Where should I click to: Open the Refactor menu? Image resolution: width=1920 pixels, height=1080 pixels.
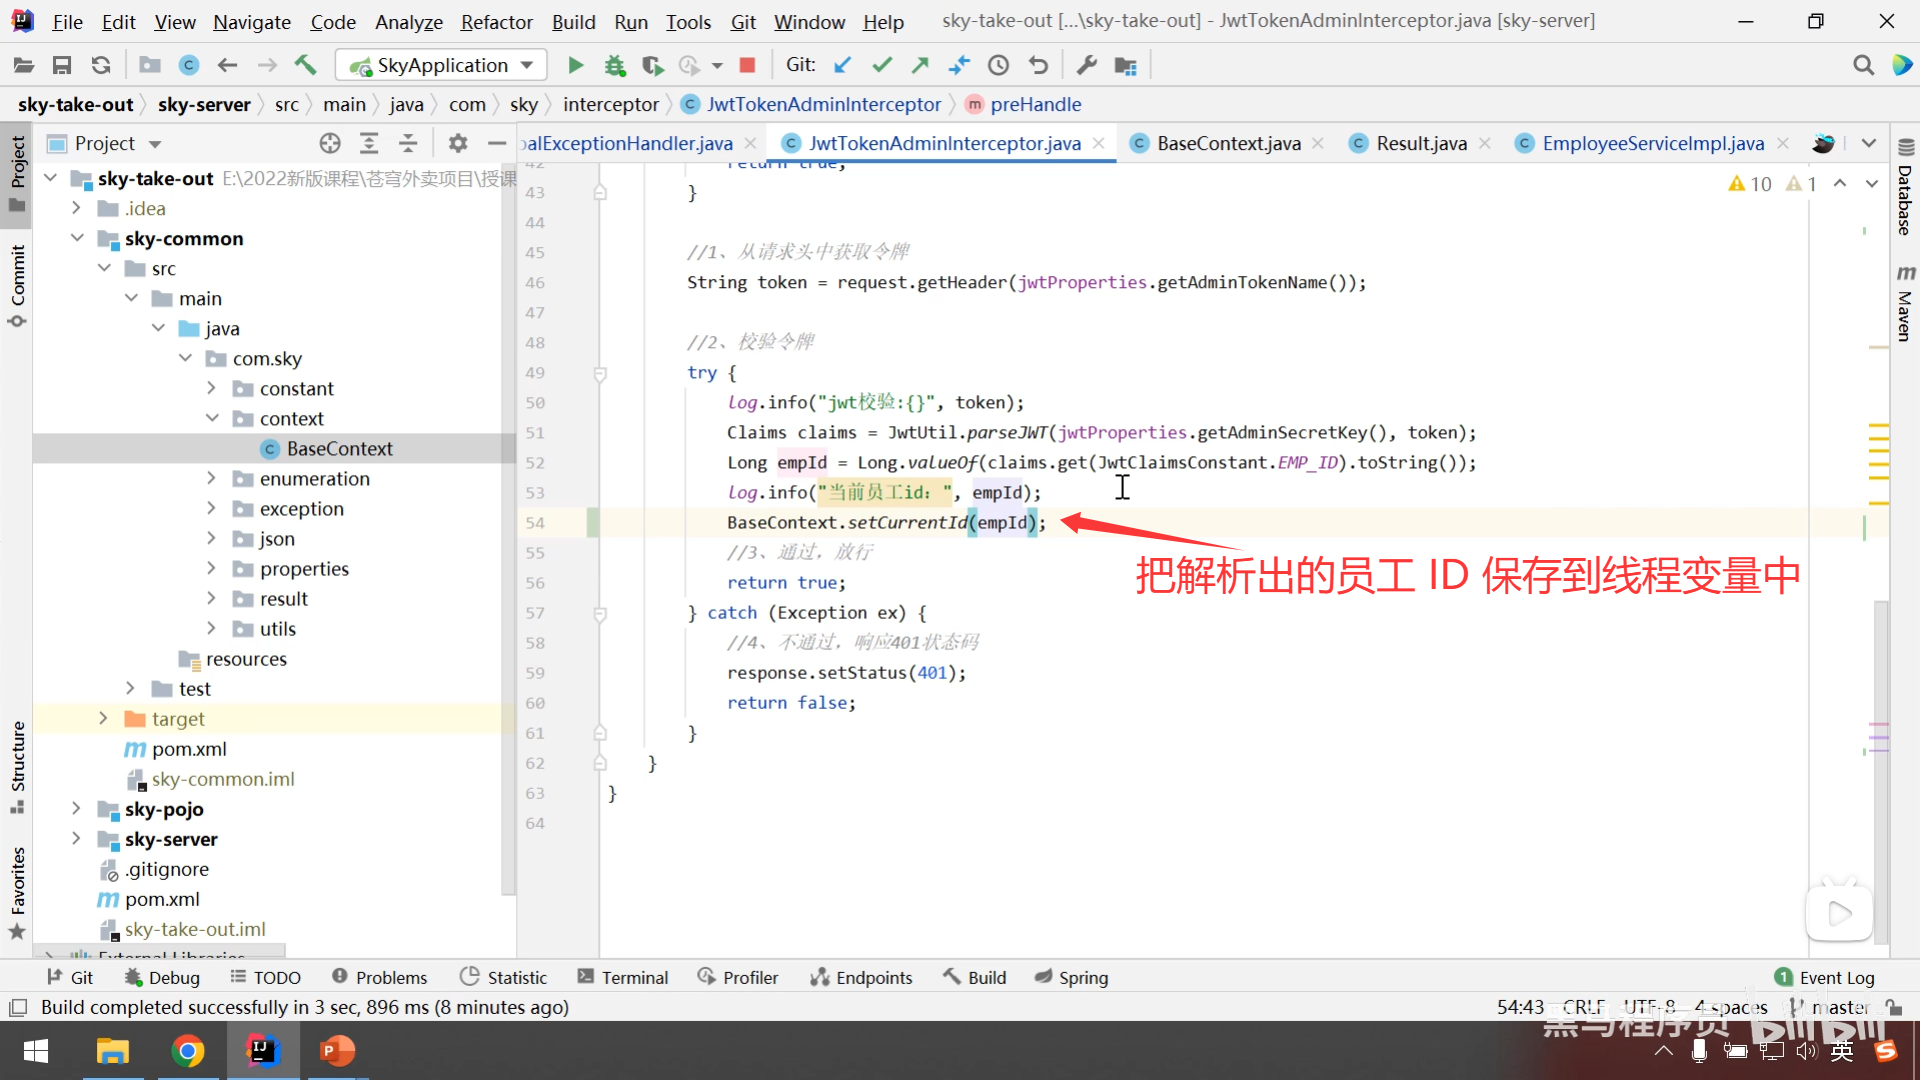click(496, 21)
